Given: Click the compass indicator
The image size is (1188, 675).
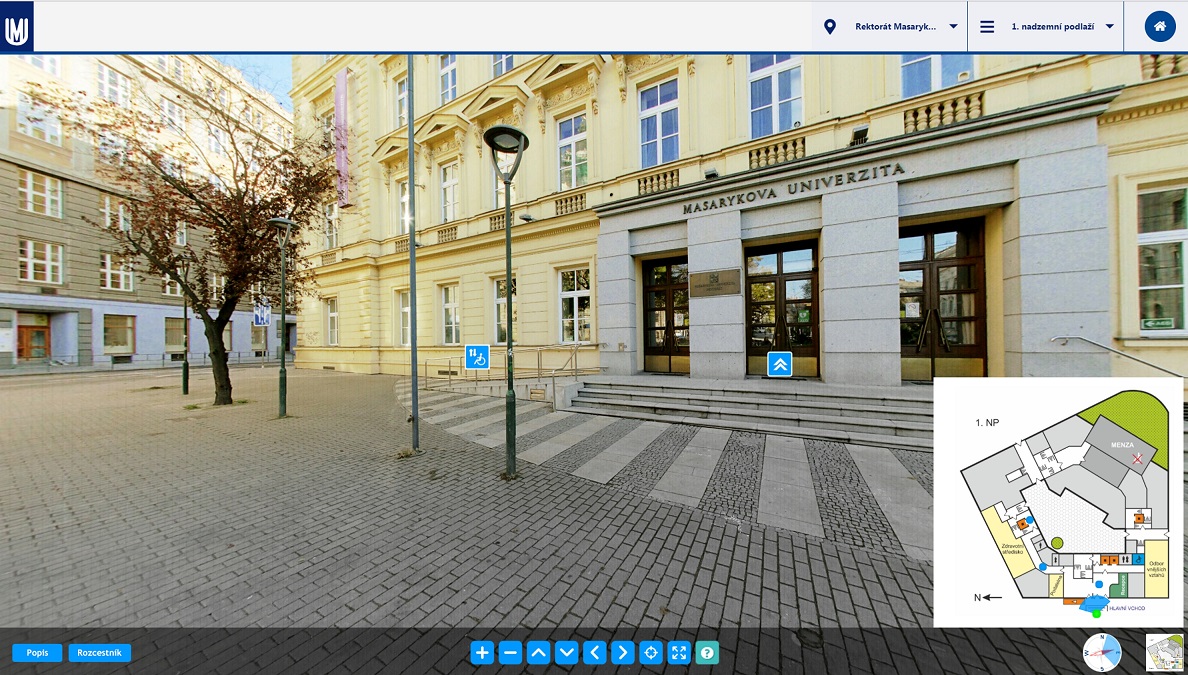Looking at the screenshot, I should [1102, 652].
